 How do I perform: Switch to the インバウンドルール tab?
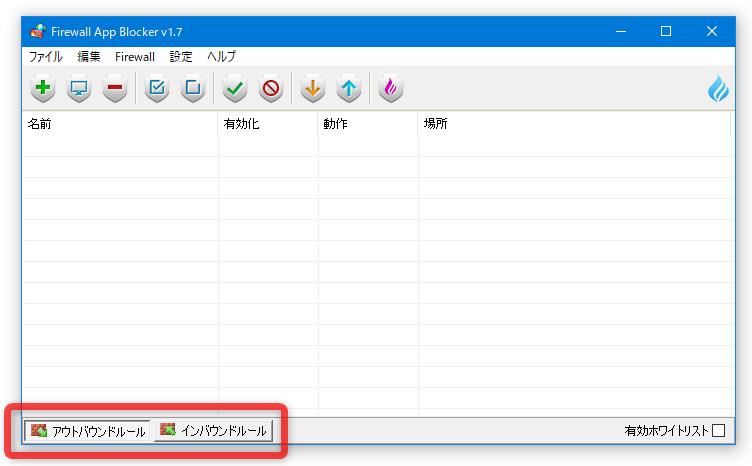pyautogui.click(x=213, y=431)
